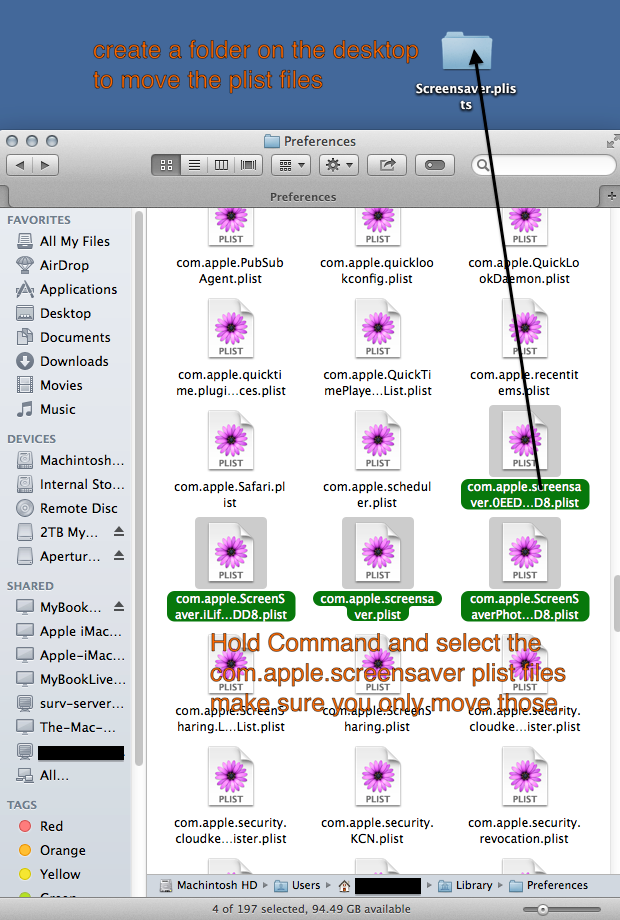Viewport: 620px width, 920px height.
Task: Click Preferences in path bar
Action: click(x=548, y=885)
